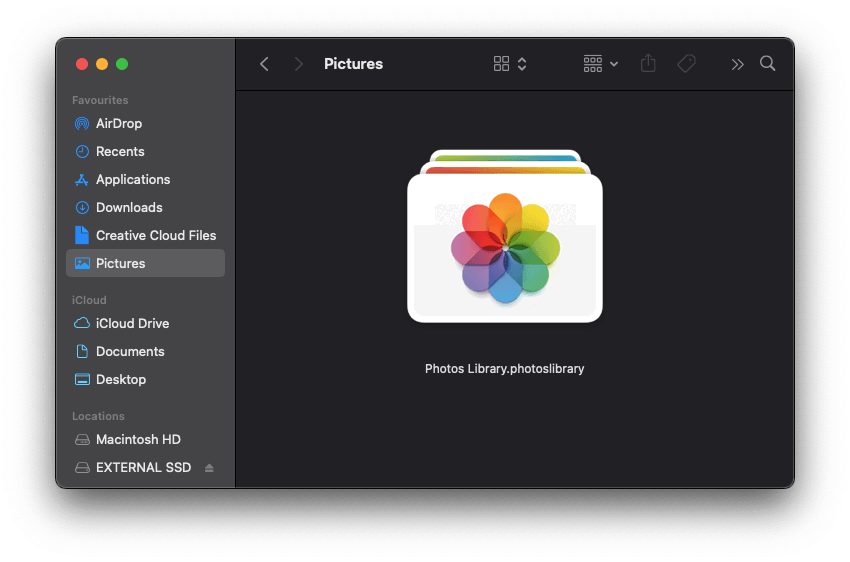Navigate back with the left chevron
The image size is (850, 562).
264,64
